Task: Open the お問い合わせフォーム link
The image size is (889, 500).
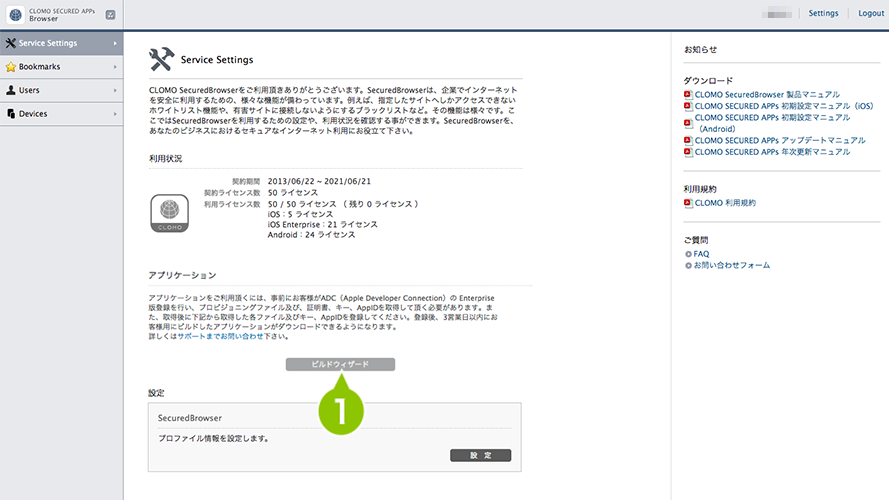Action: 732,265
